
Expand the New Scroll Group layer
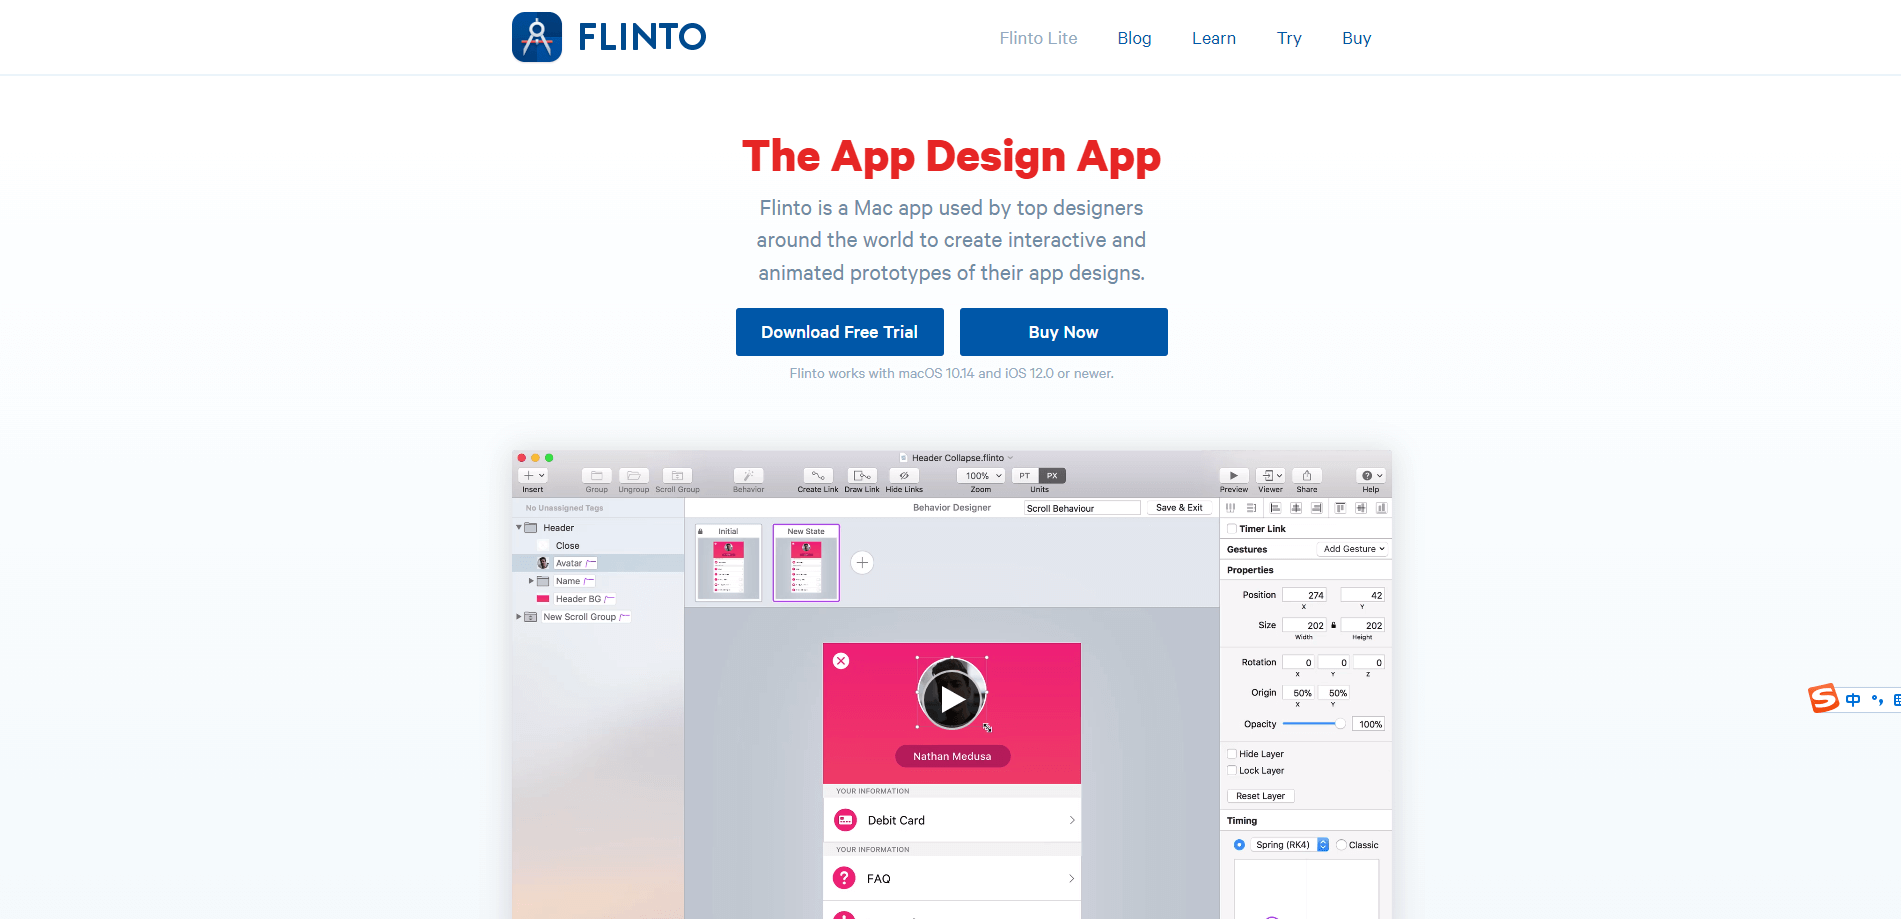[519, 617]
